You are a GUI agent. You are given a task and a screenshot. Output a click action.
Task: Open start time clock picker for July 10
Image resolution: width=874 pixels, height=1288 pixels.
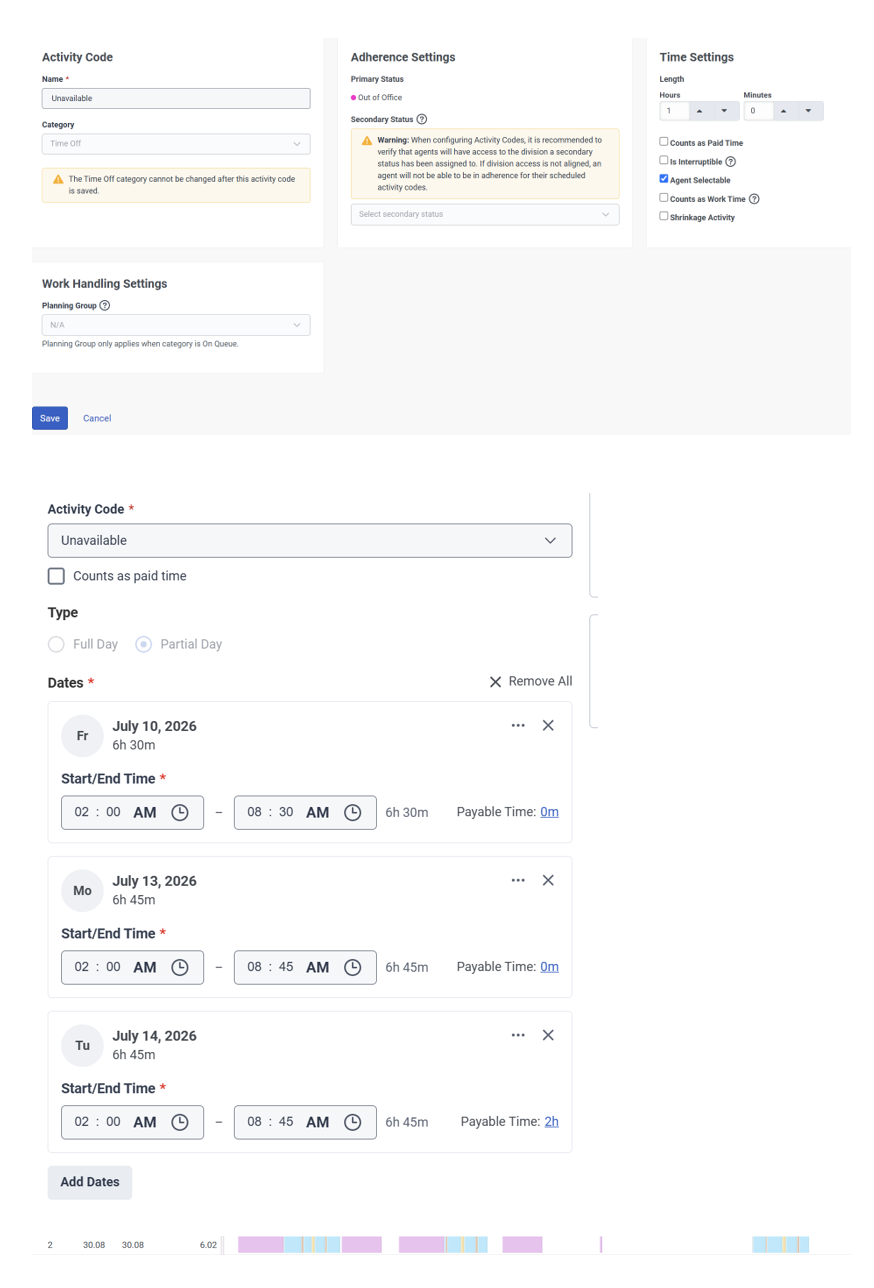pyautogui.click(x=180, y=813)
